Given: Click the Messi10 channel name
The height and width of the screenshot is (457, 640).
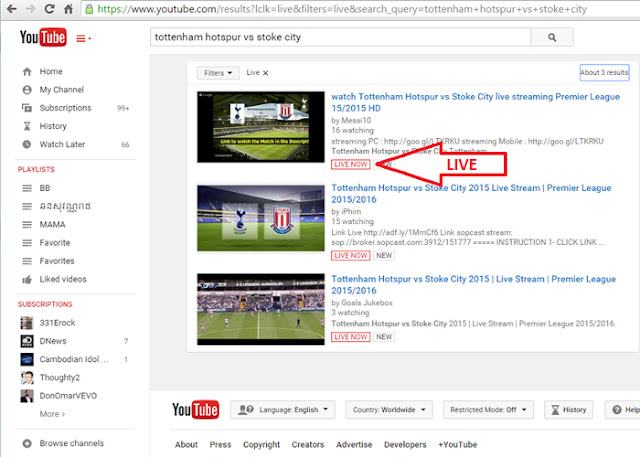Looking at the screenshot, I should [356, 120].
